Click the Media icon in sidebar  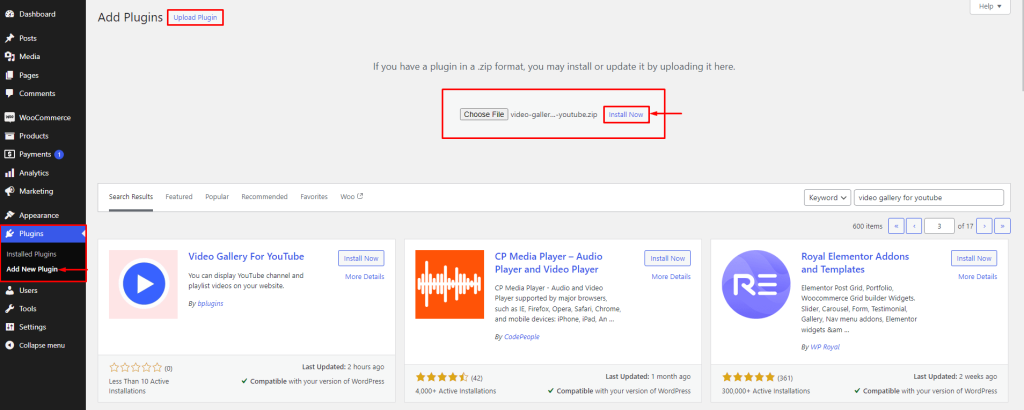pyautogui.click(x=10, y=57)
